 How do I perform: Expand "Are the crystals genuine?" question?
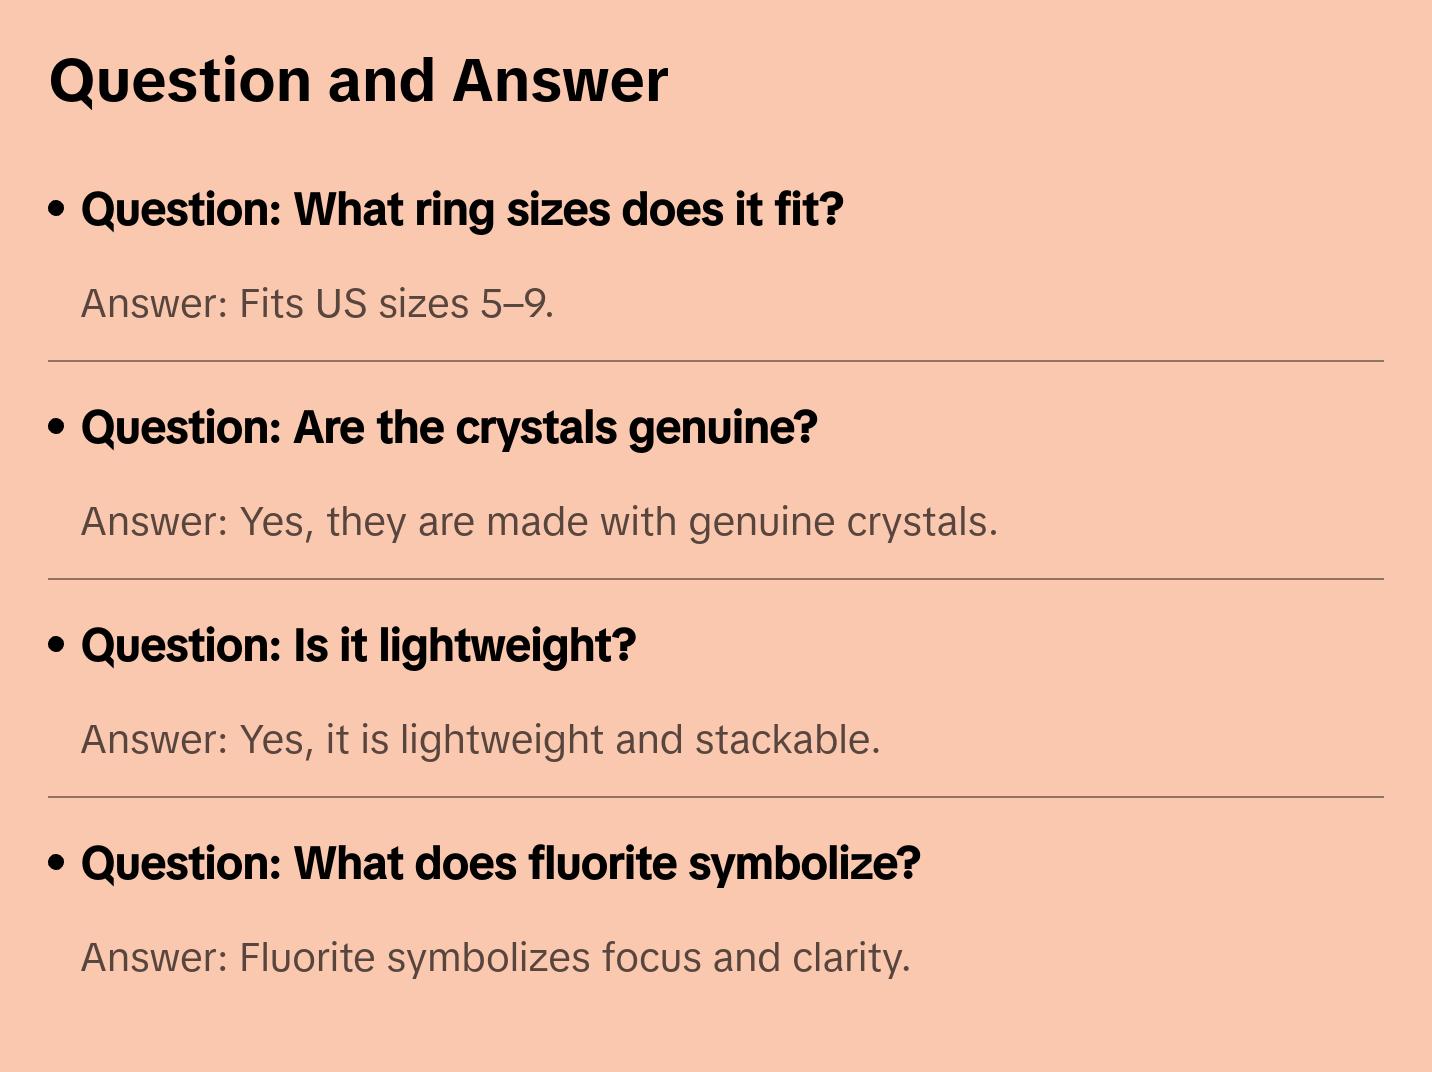(449, 428)
